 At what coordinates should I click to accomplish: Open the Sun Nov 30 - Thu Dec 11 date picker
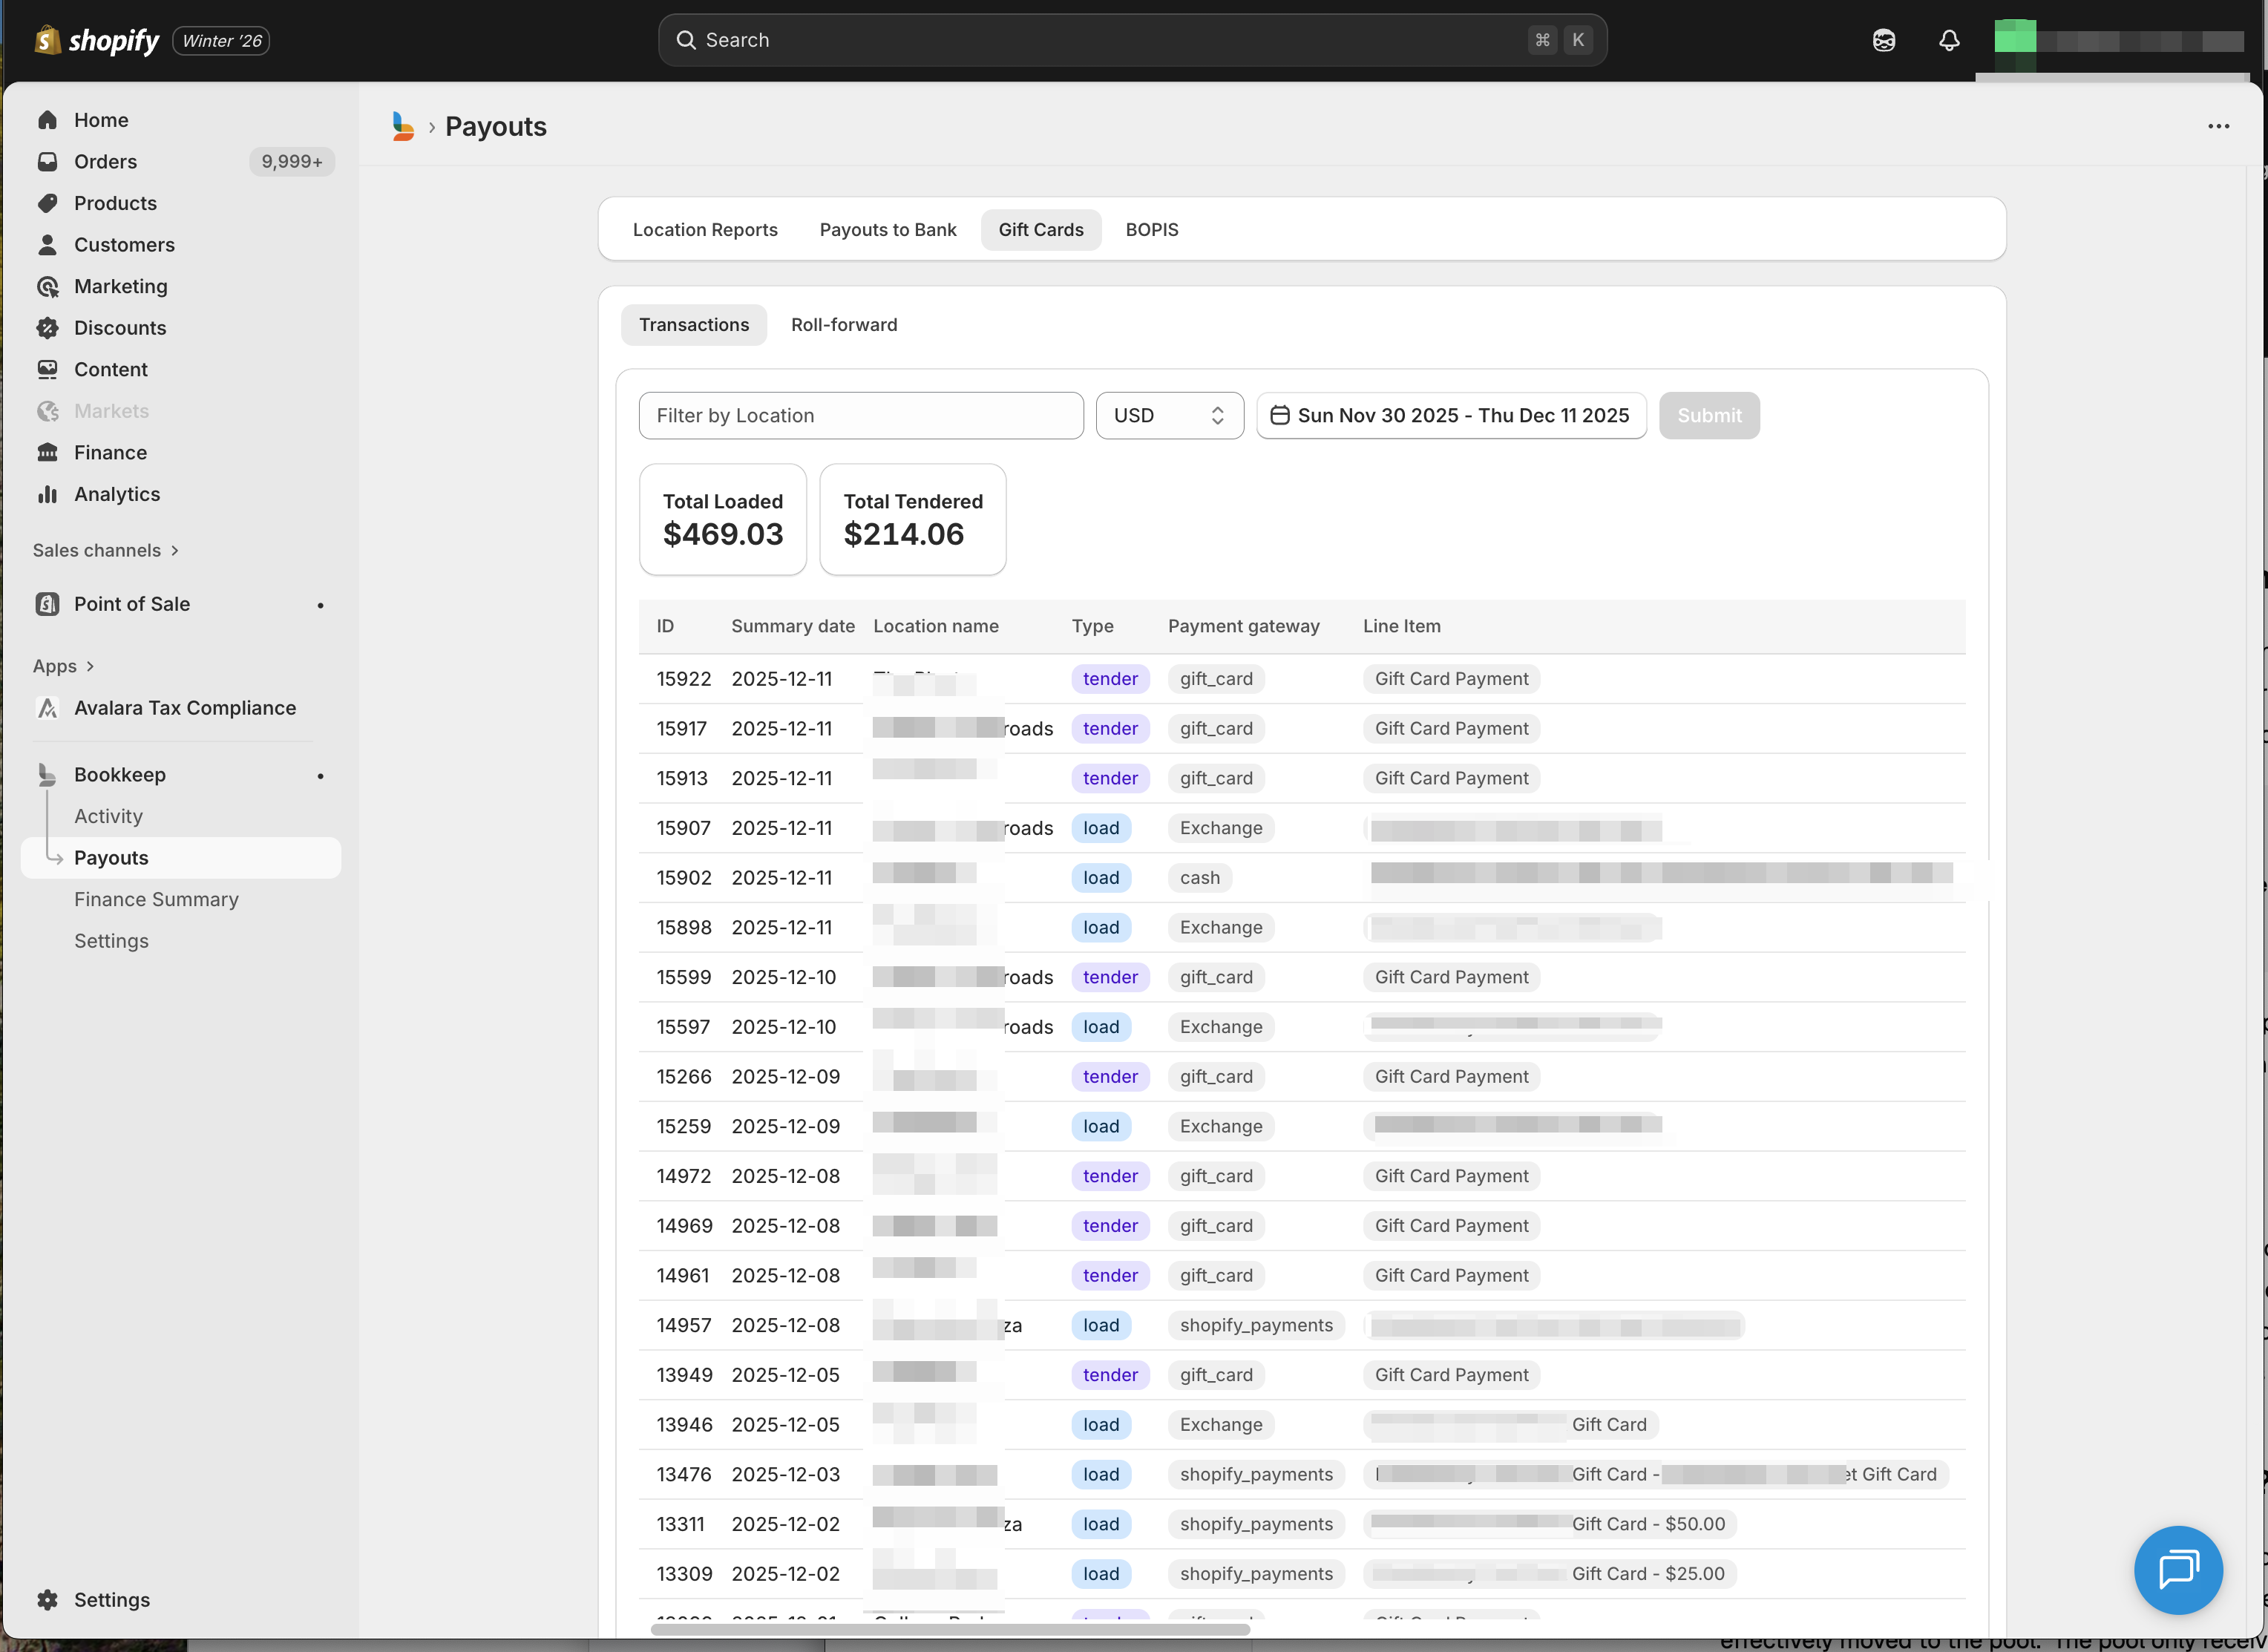pyautogui.click(x=1451, y=415)
